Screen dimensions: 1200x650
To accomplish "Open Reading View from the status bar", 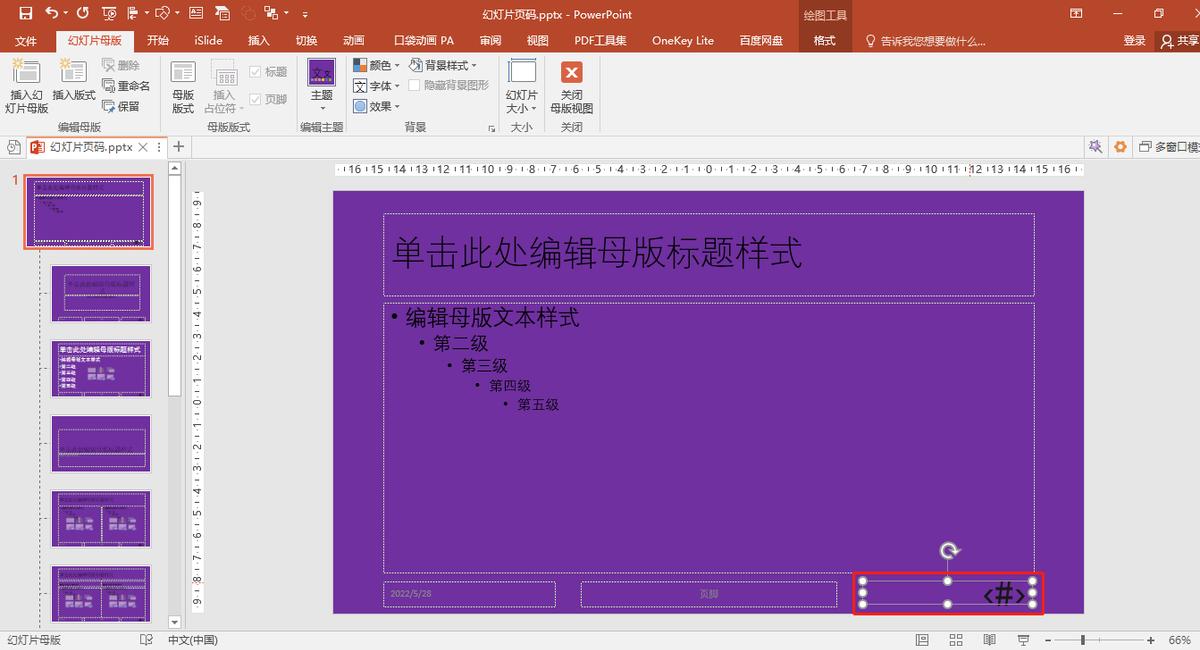I will pyautogui.click(x=988, y=638).
